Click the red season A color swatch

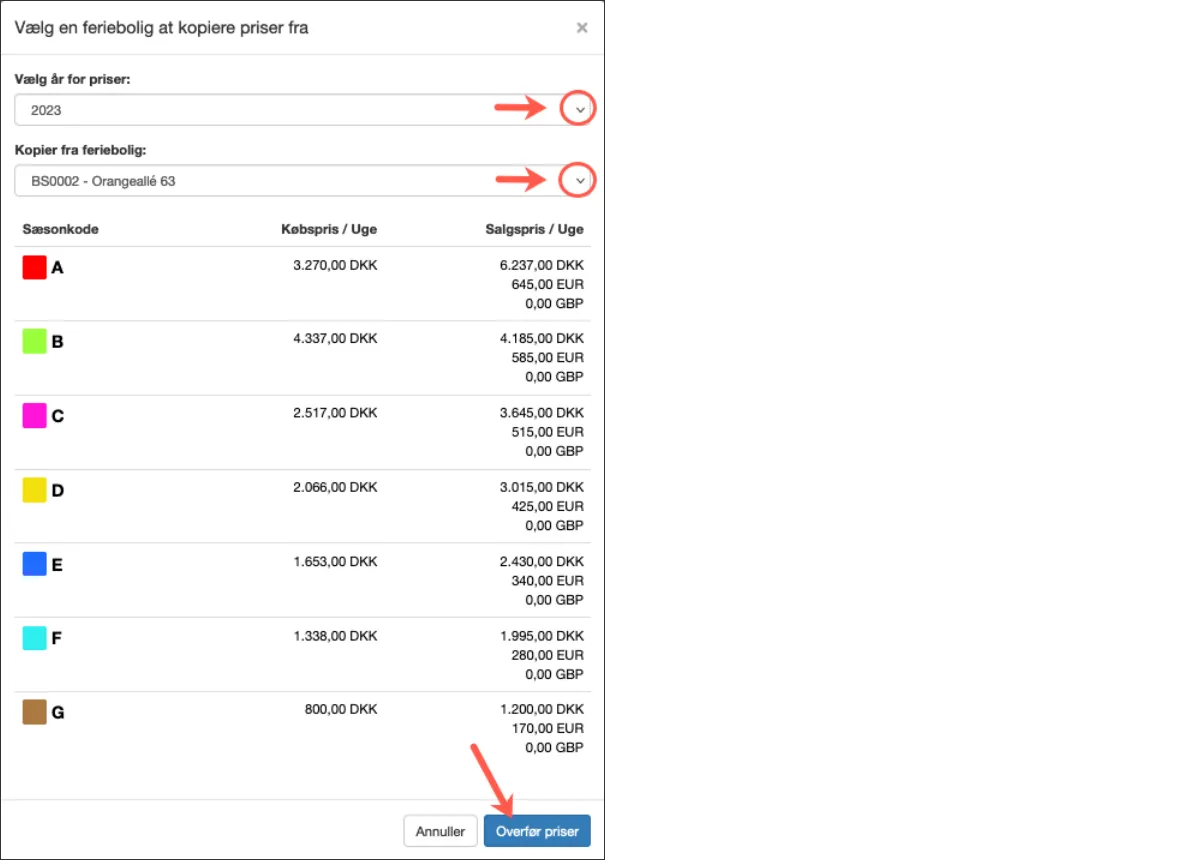tap(35, 267)
